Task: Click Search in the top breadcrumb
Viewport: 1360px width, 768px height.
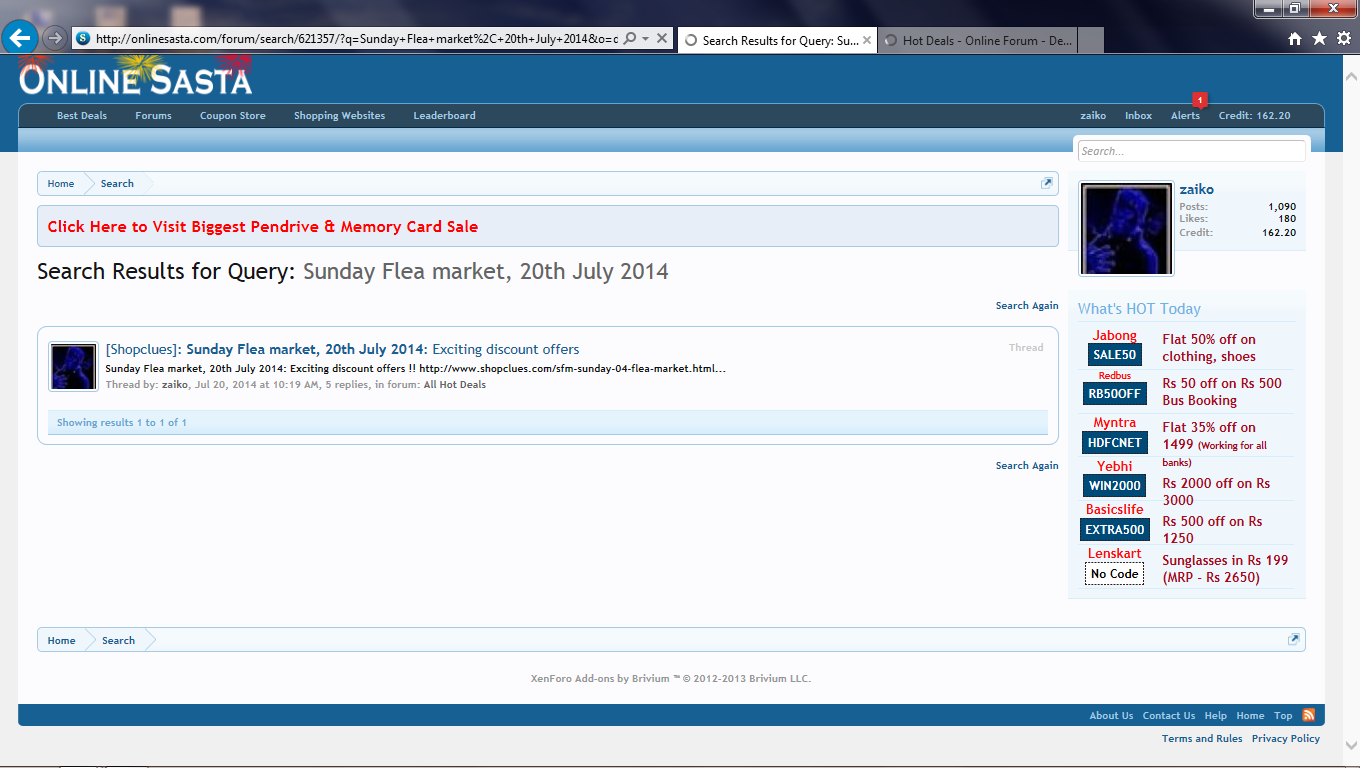Action: click(117, 184)
